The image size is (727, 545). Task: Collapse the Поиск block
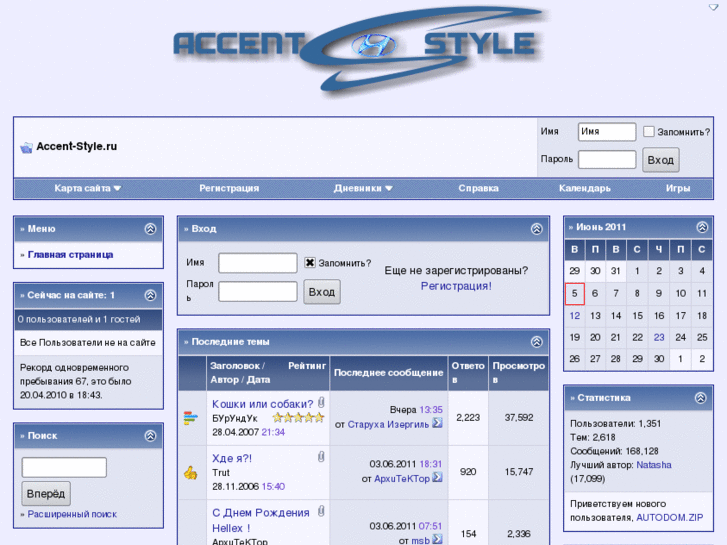(150, 436)
